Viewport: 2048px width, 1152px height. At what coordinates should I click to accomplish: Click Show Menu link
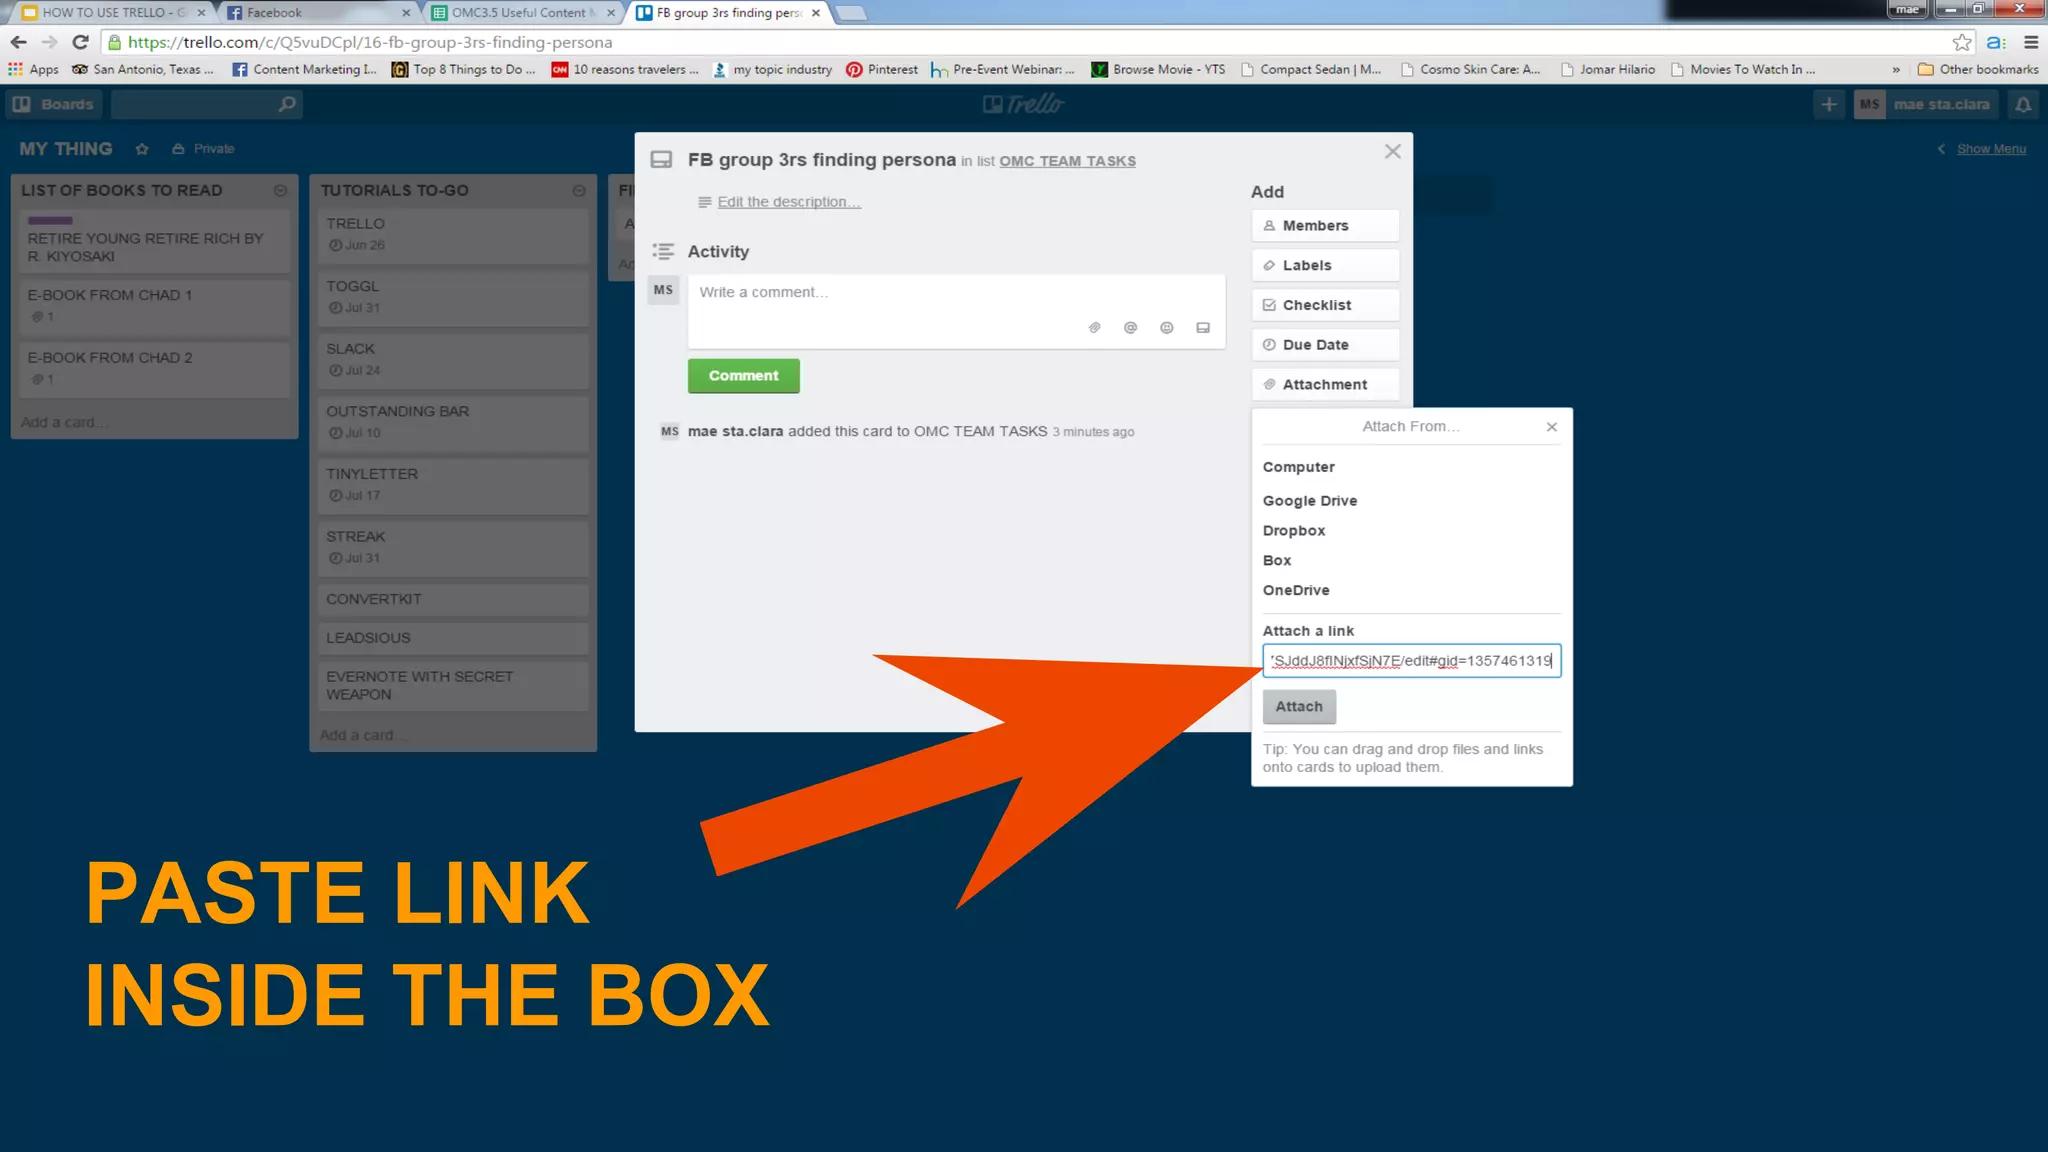coord(1991,149)
